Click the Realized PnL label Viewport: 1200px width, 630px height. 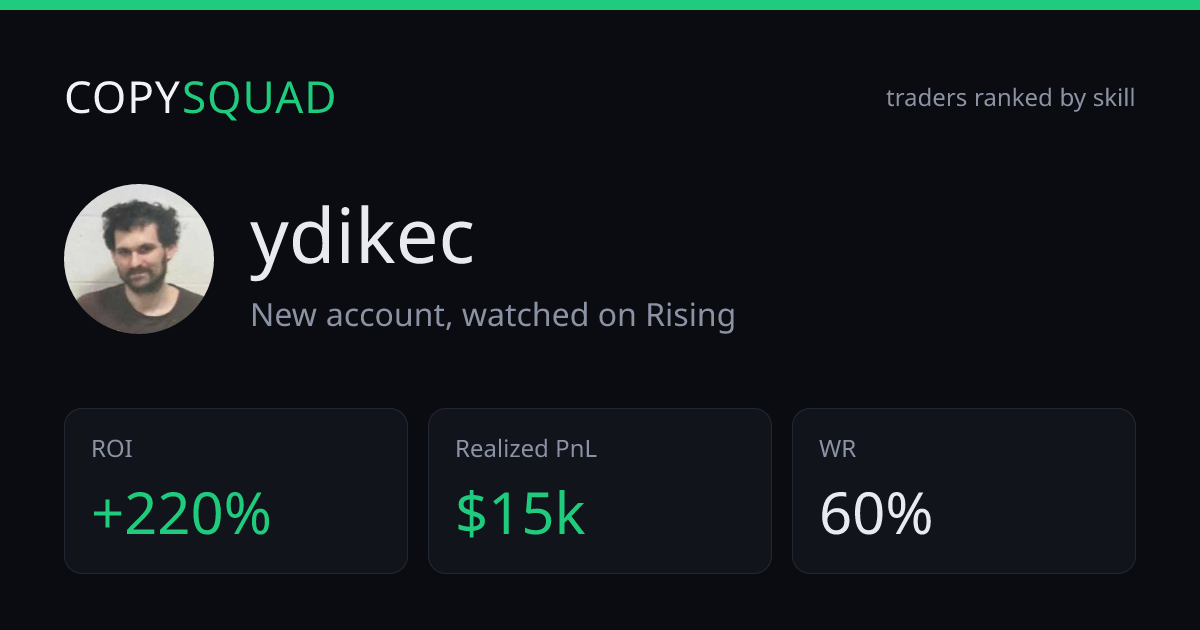[526, 449]
